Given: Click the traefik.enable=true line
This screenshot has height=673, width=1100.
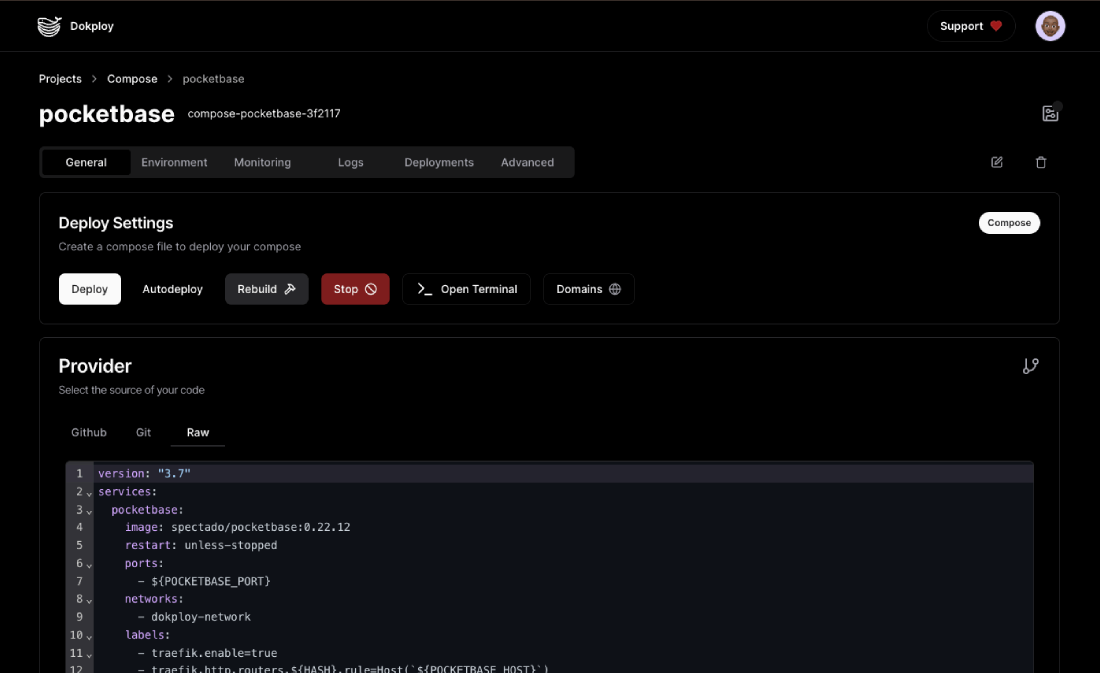Looking at the screenshot, I should click(208, 653).
